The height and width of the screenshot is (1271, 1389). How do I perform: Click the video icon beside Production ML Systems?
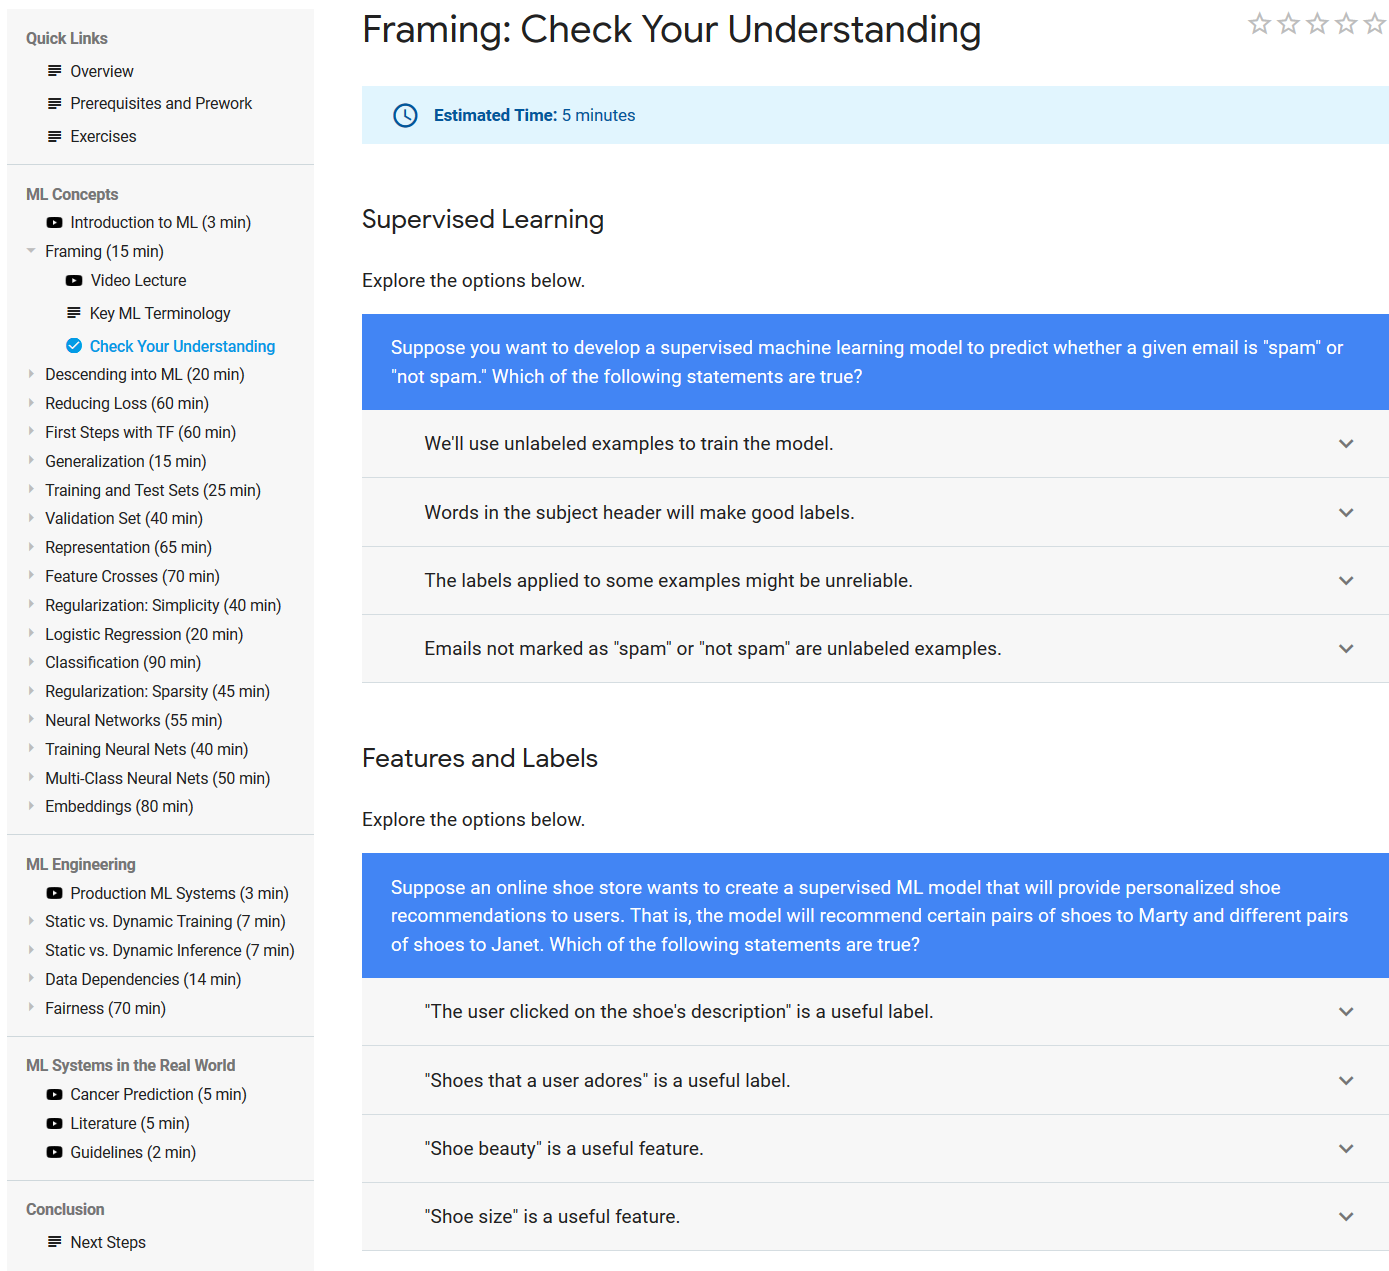coord(55,894)
